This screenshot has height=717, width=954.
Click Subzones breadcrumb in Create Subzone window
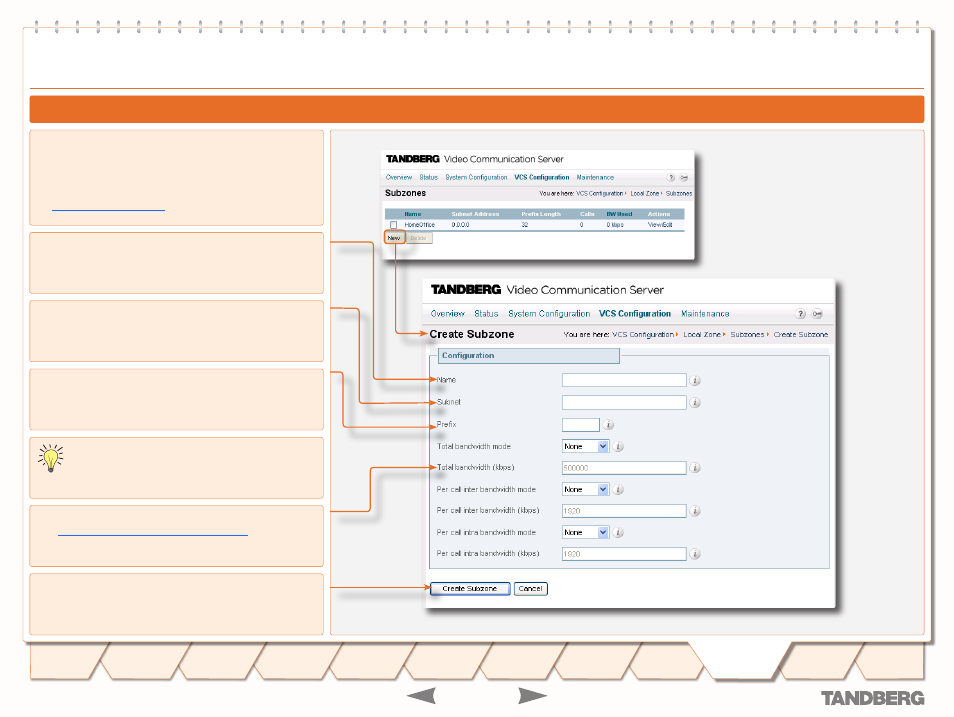747,335
